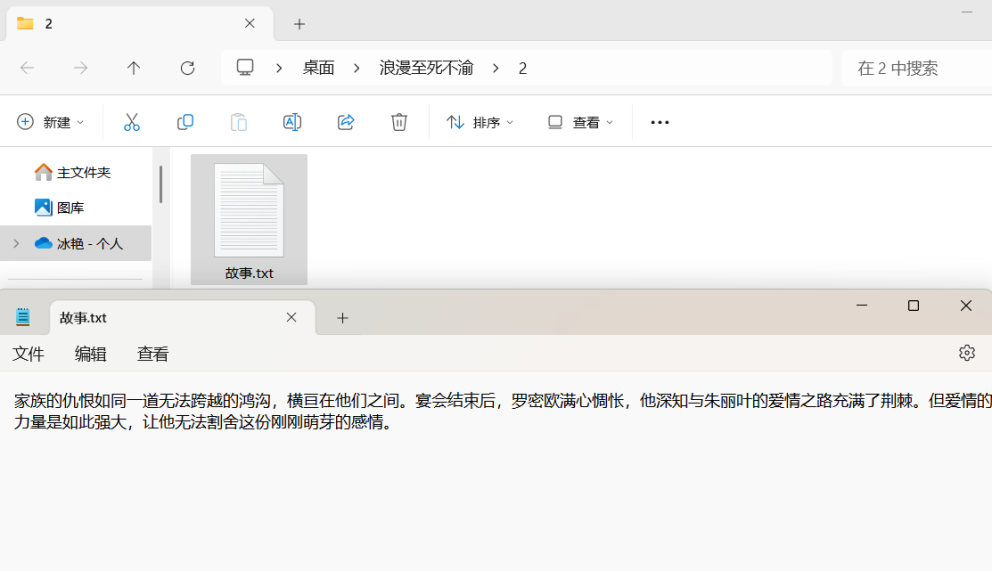Close the 故事.txt Notepad tab
The image size is (992, 572).
(291, 318)
